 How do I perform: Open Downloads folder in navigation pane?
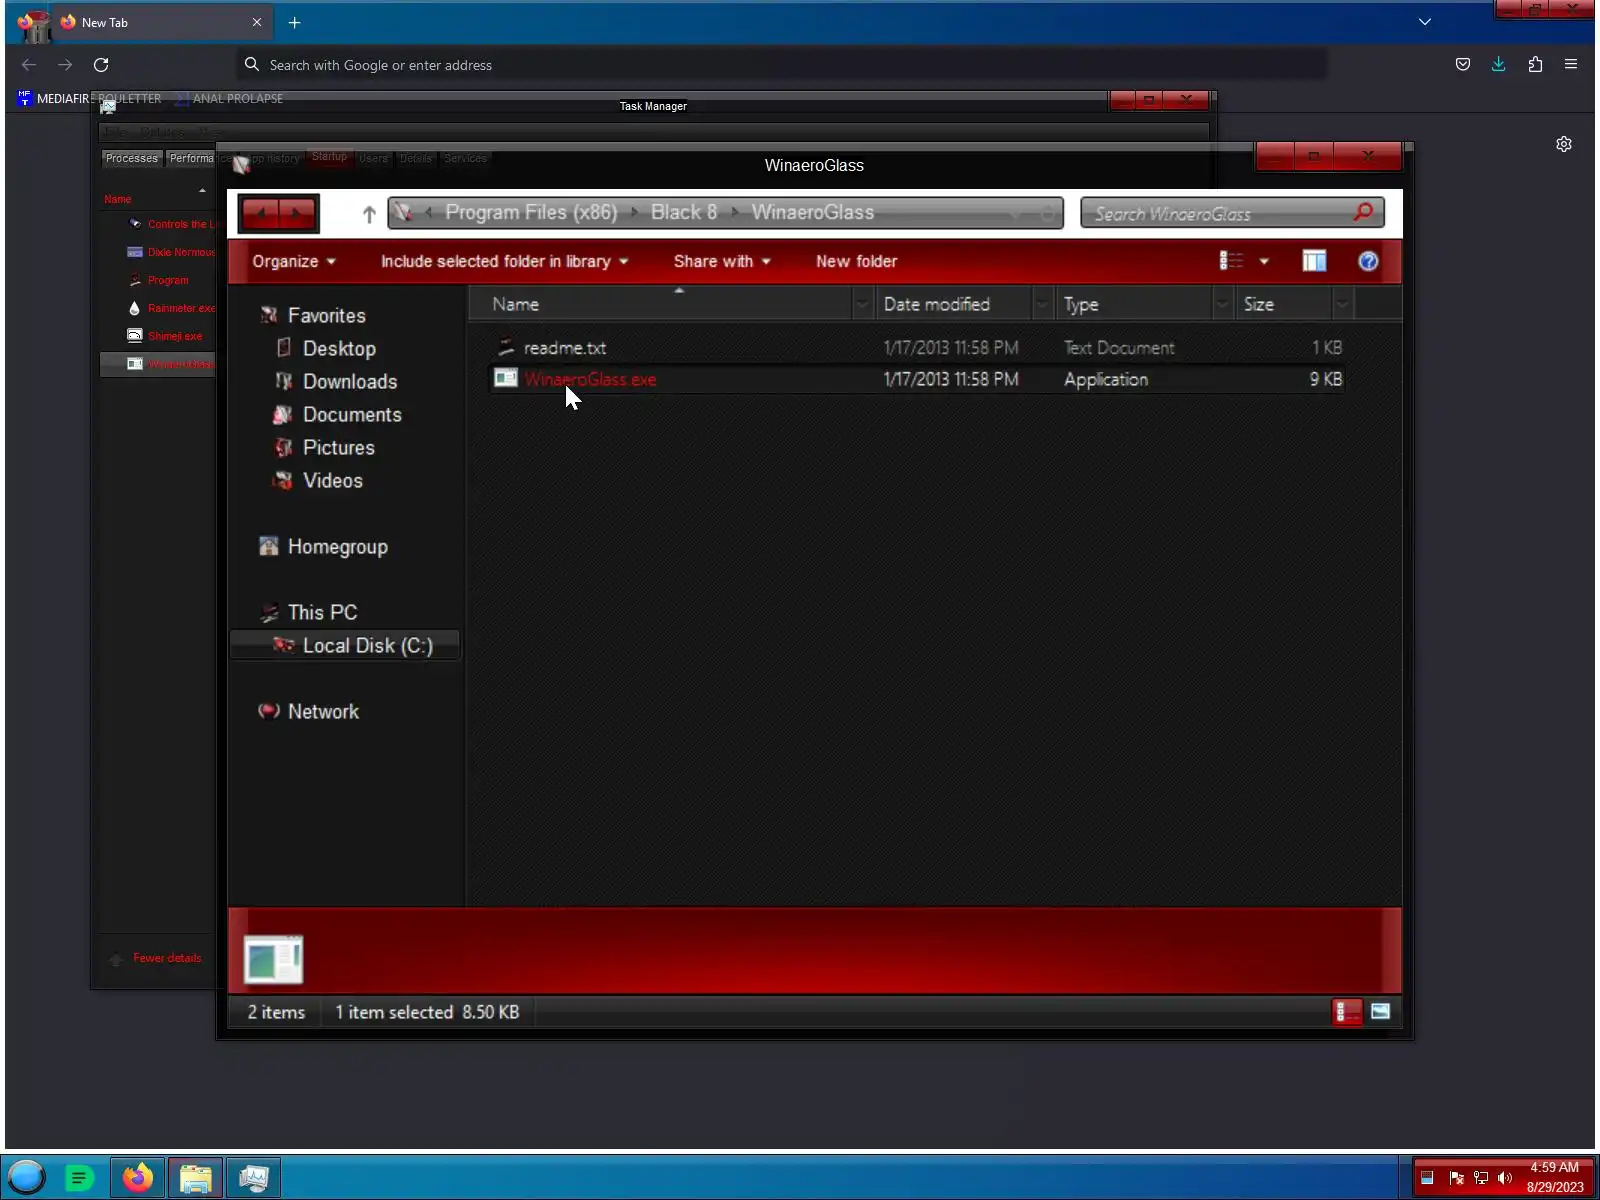coord(350,381)
